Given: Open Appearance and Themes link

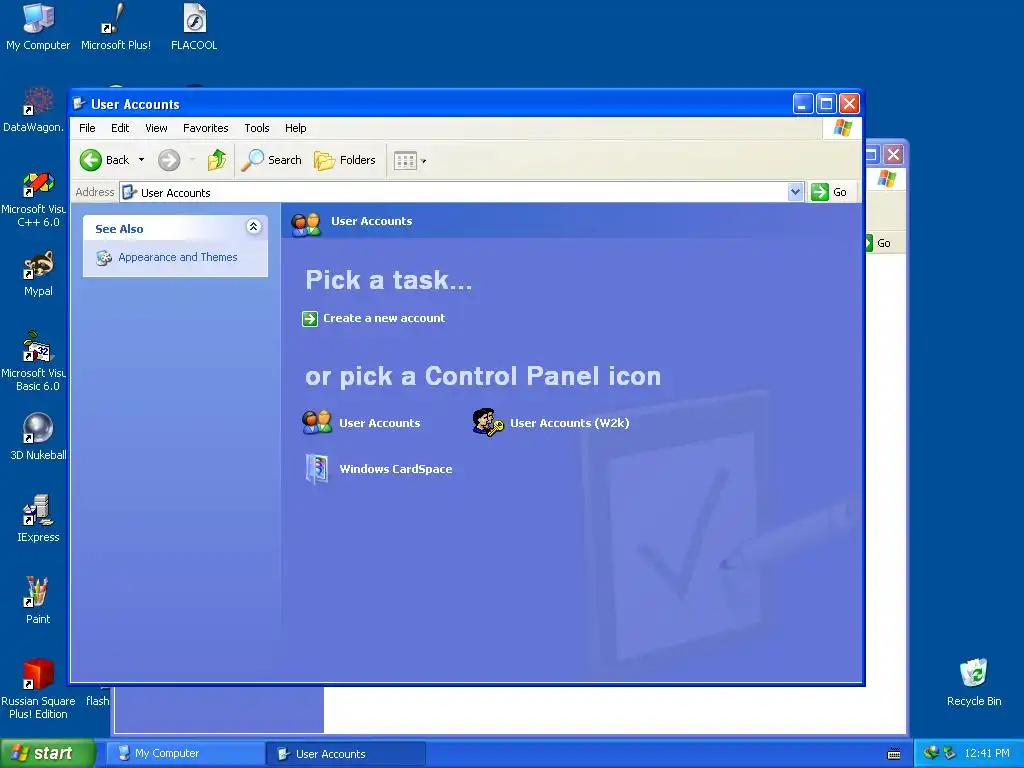Looking at the screenshot, I should coord(178,257).
